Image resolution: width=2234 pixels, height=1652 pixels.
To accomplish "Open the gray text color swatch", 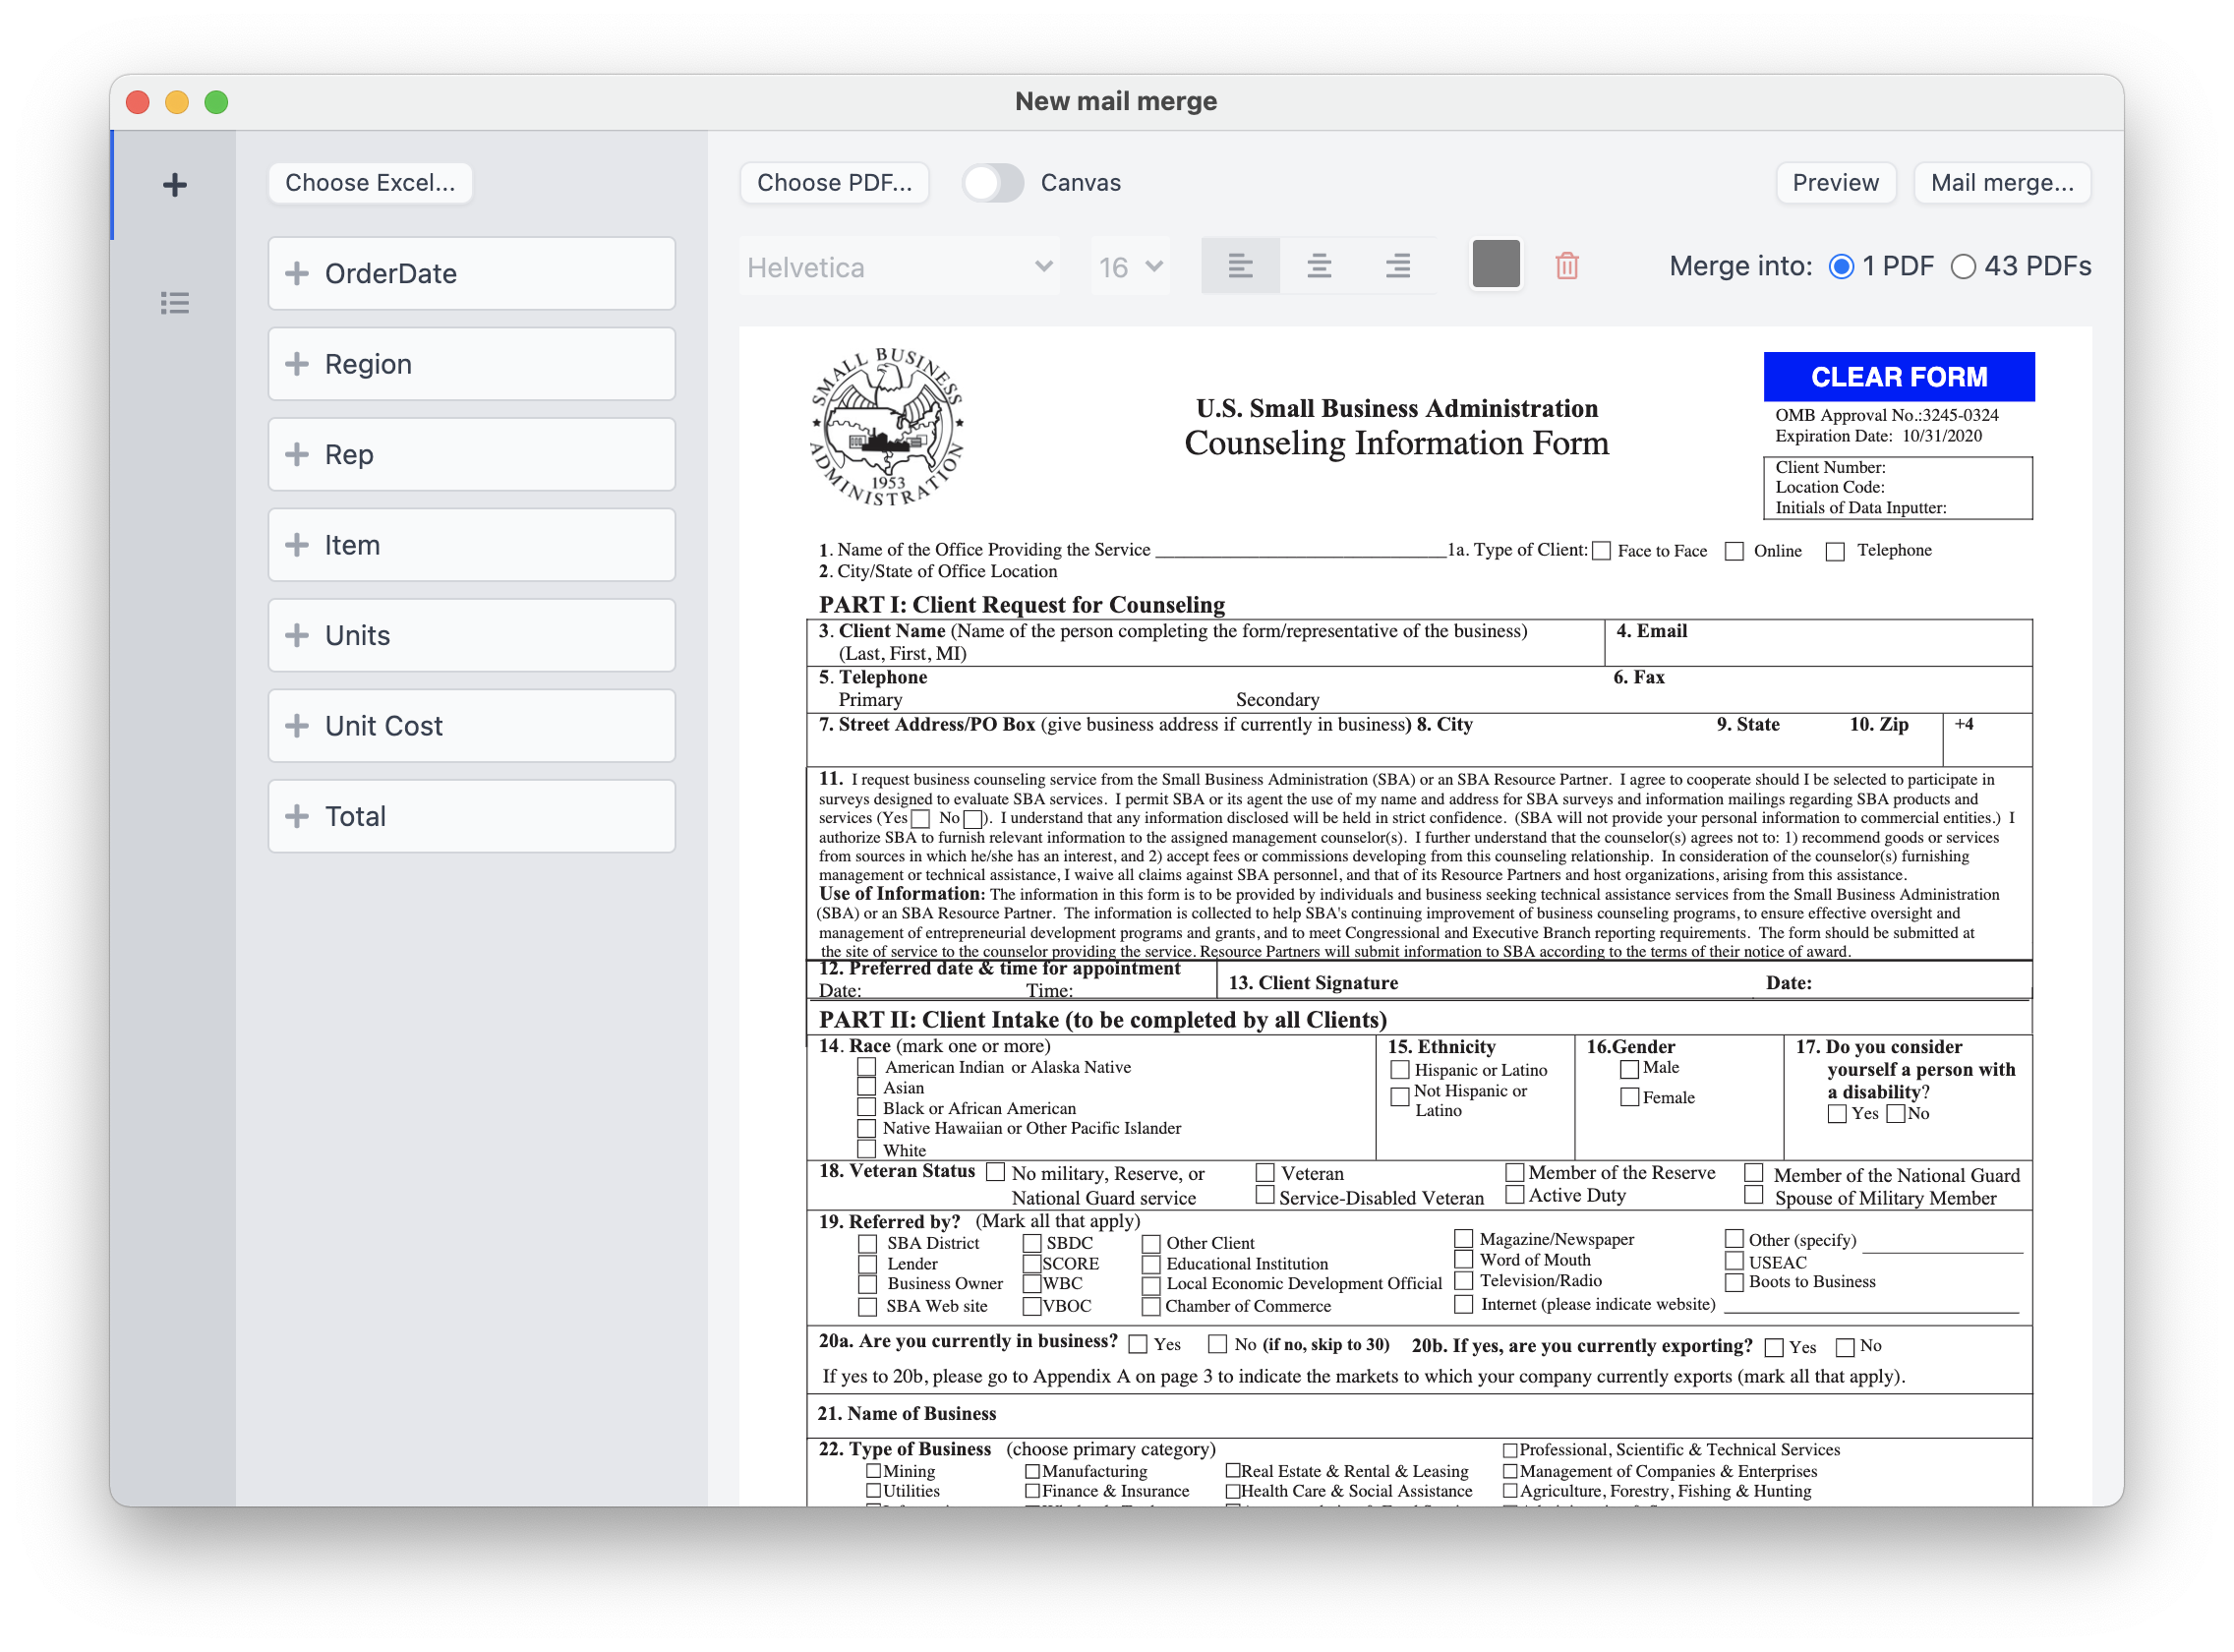I will click(1496, 265).
